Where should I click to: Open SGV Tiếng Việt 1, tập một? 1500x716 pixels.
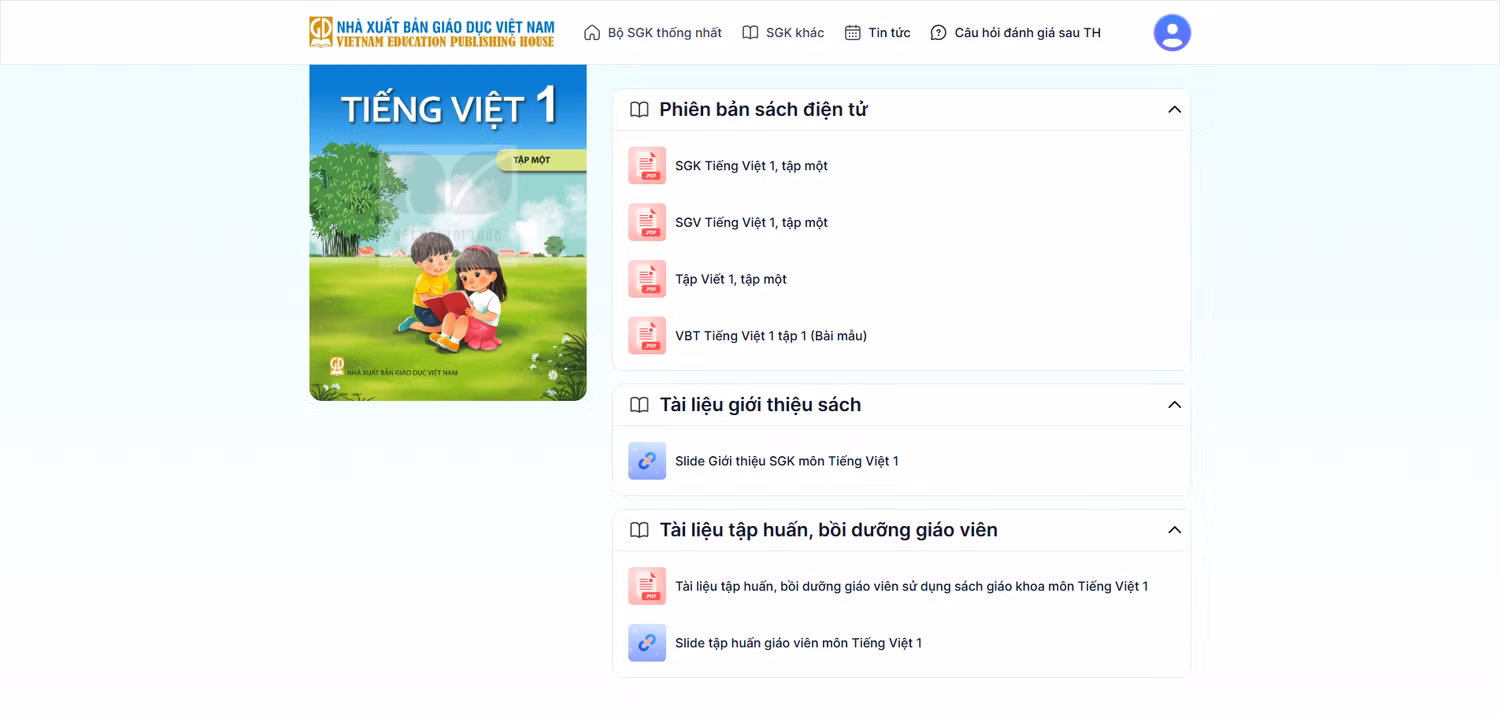pos(751,222)
